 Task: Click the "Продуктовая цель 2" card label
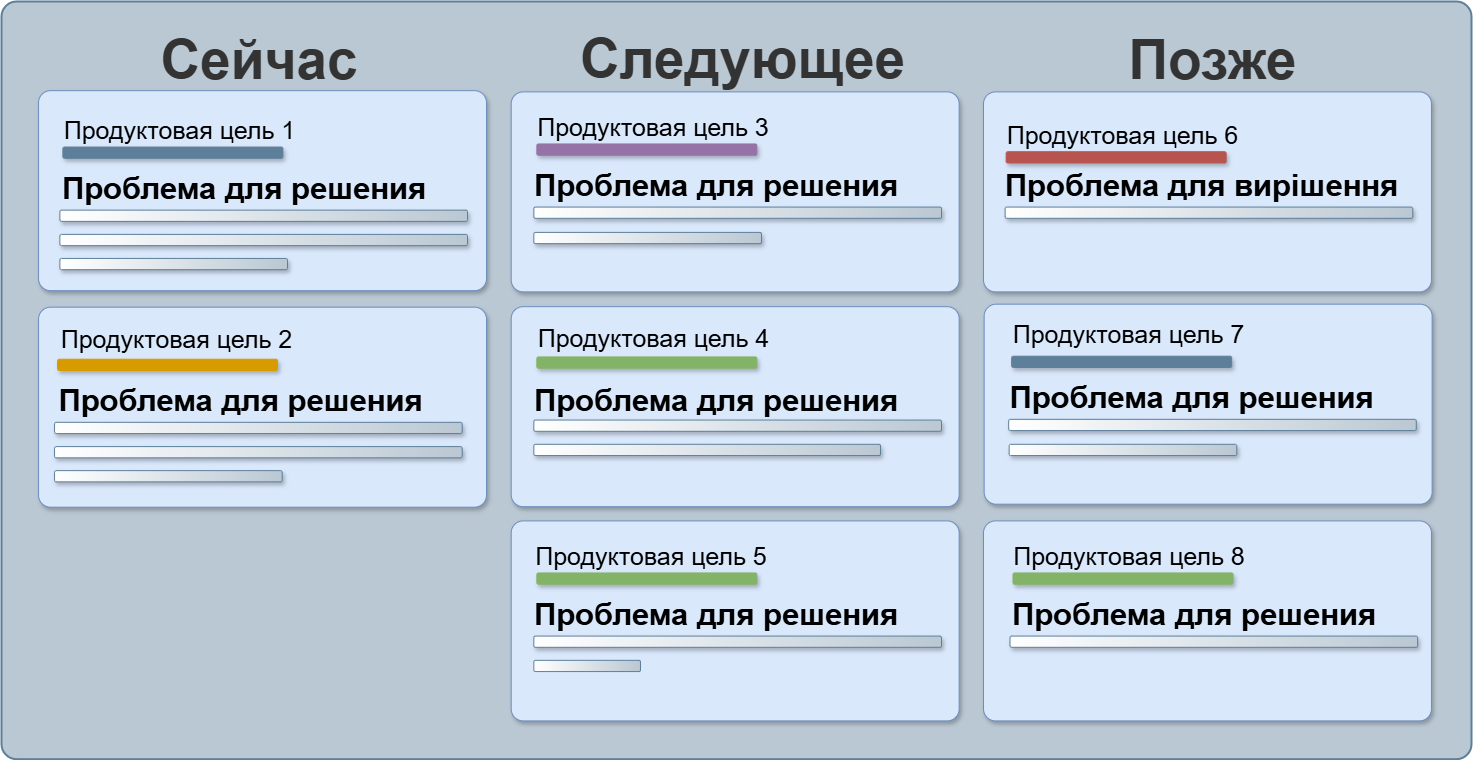[x=176, y=340]
